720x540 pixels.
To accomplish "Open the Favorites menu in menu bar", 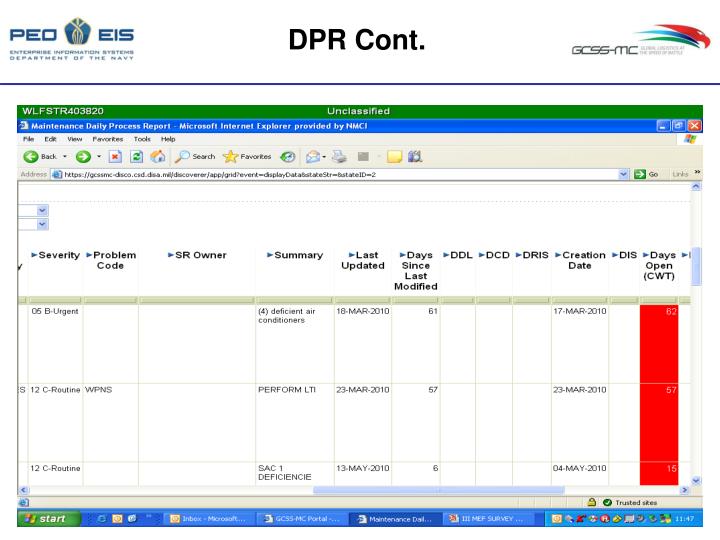I will (100, 139).
